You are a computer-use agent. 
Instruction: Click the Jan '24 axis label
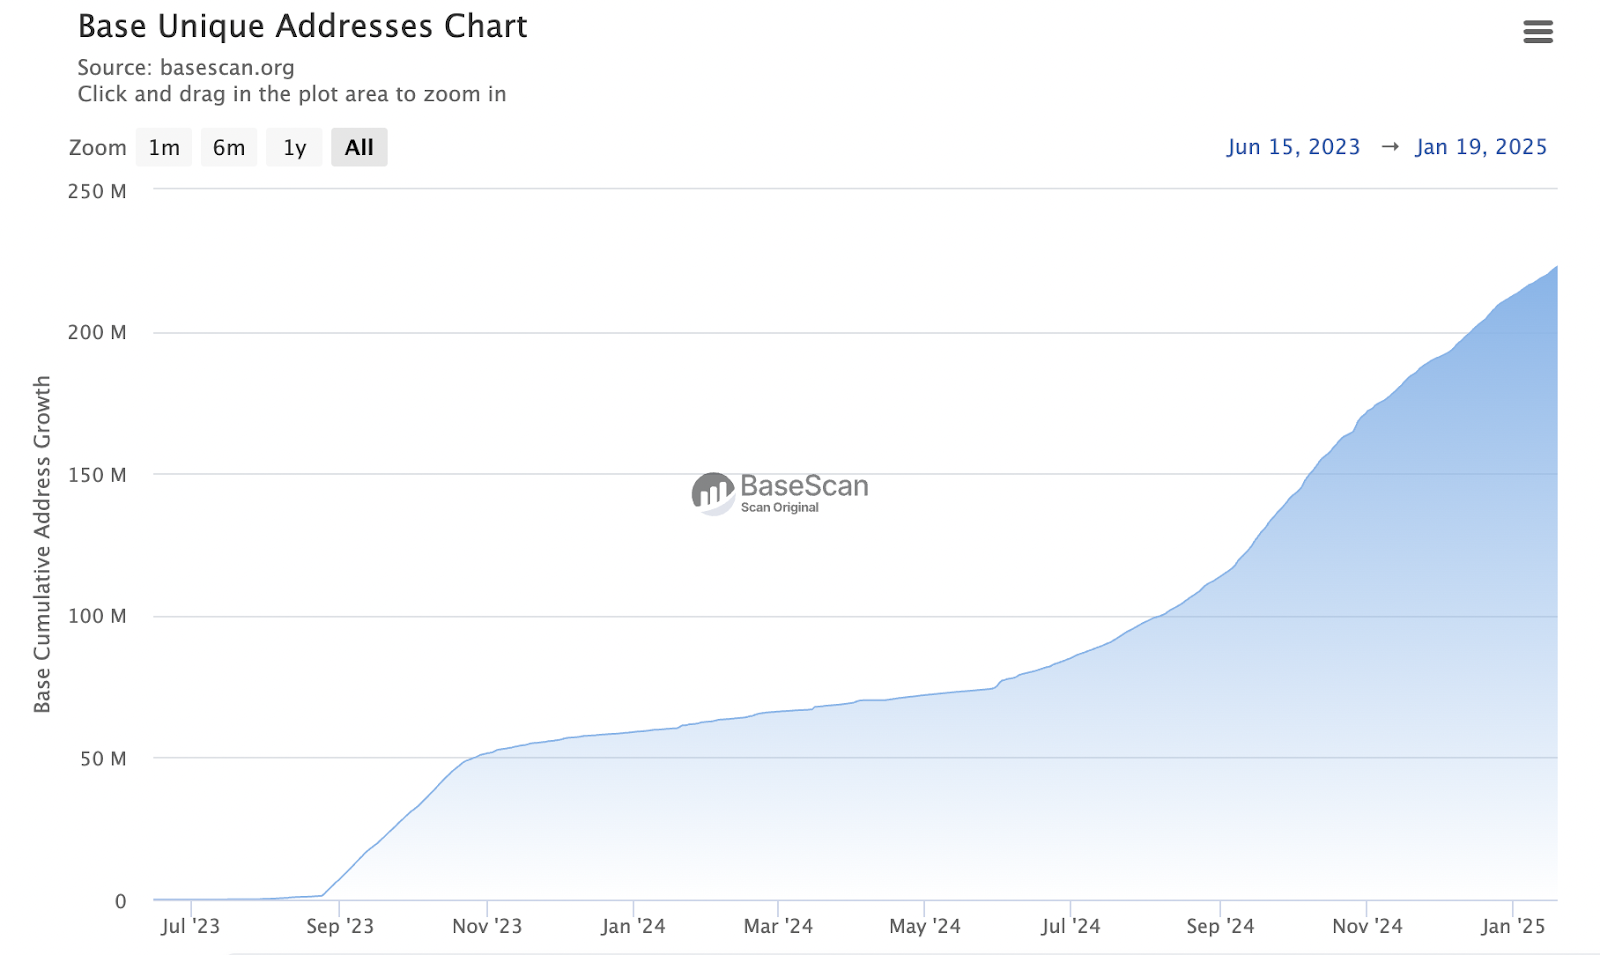click(x=633, y=926)
